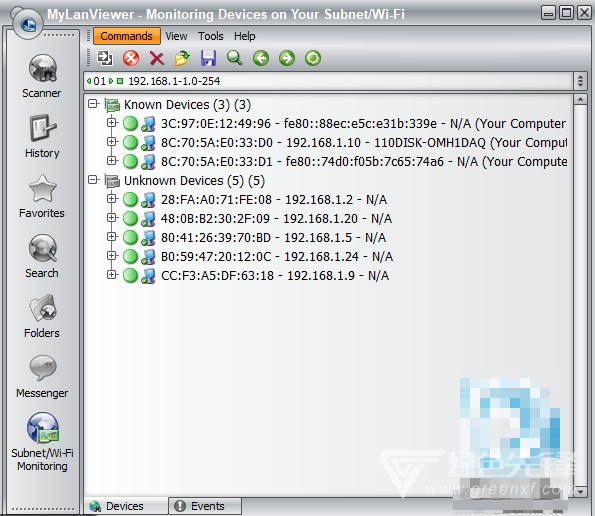Select row 8C:70:5A:E0:33:D1 fe80::74d0
The width and height of the screenshot is (595, 516).
pyautogui.click(x=364, y=162)
